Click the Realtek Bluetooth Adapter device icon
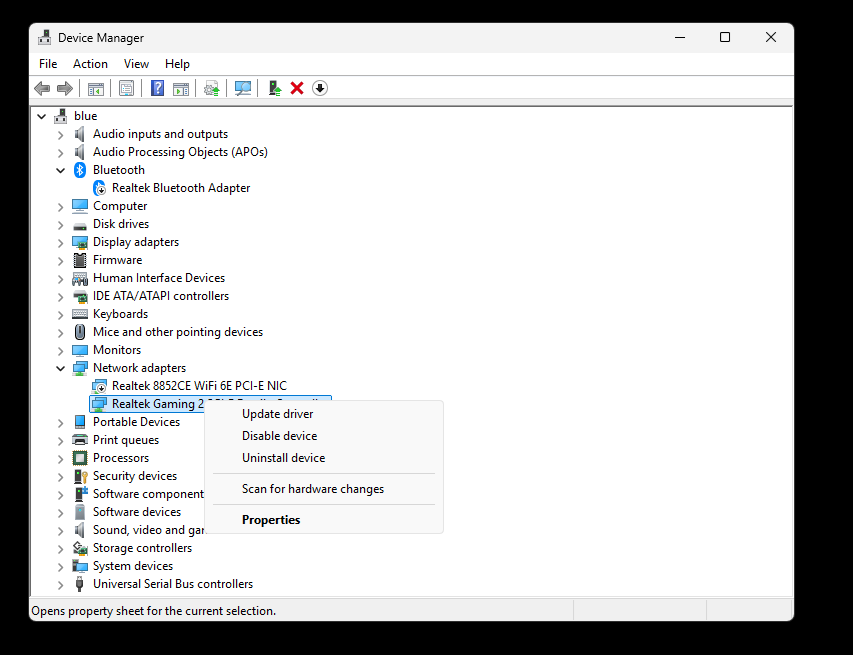The width and height of the screenshot is (853, 655). pyautogui.click(x=100, y=188)
